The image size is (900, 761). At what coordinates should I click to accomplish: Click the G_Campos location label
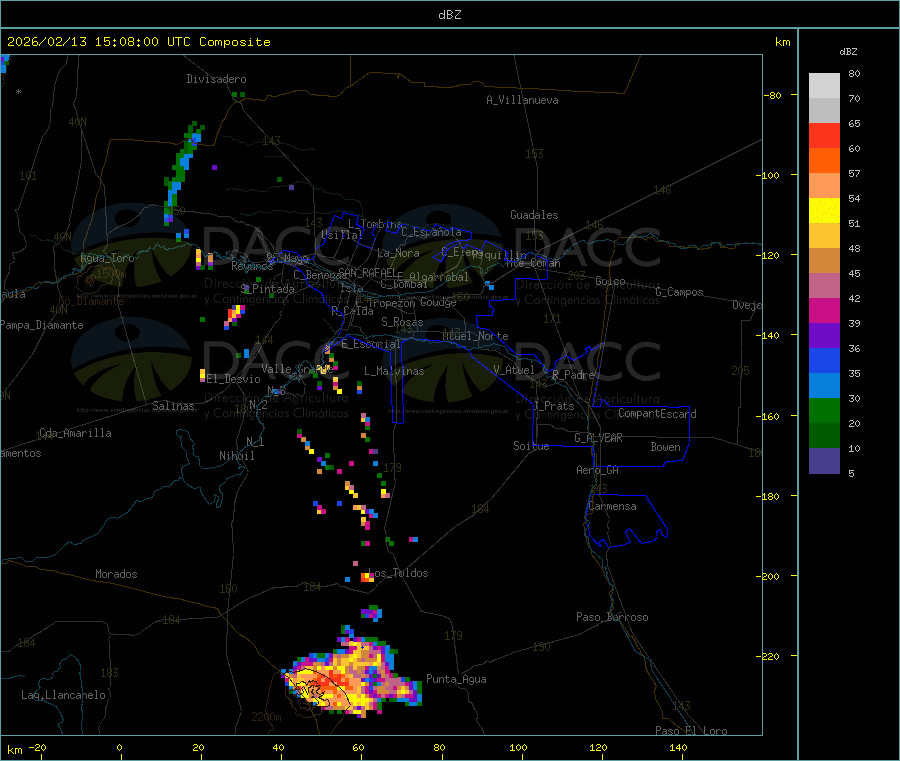click(x=679, y=292)
